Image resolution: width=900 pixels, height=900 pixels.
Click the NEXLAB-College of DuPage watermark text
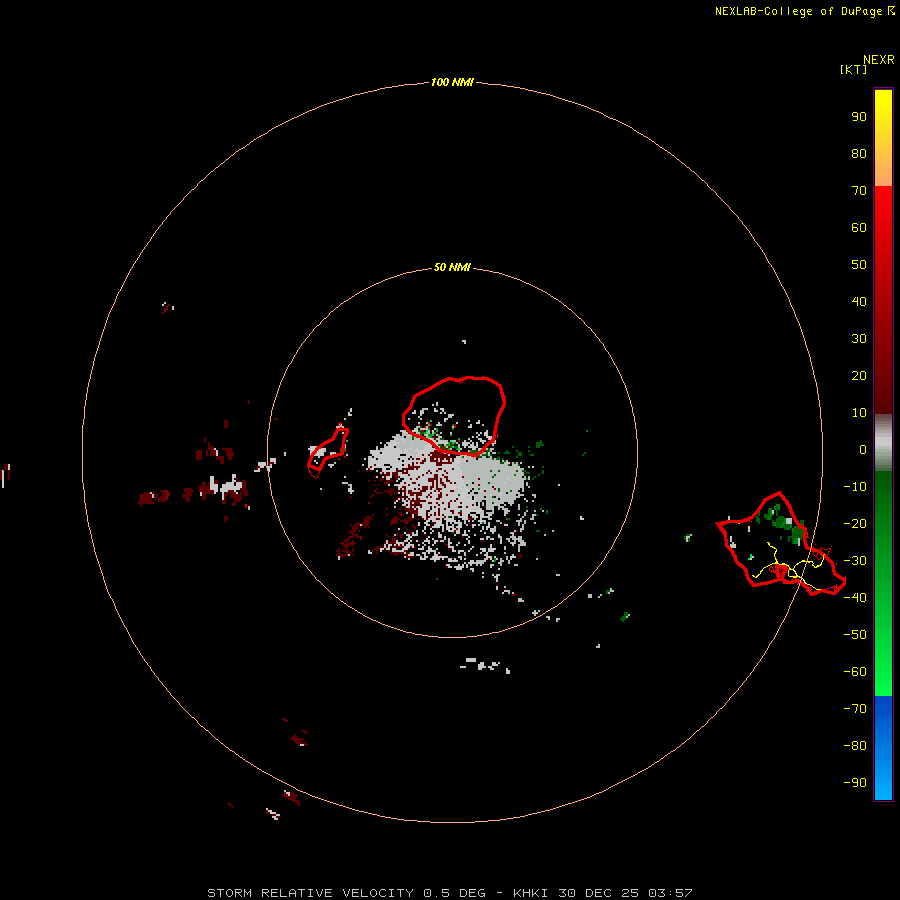(804, 11)
